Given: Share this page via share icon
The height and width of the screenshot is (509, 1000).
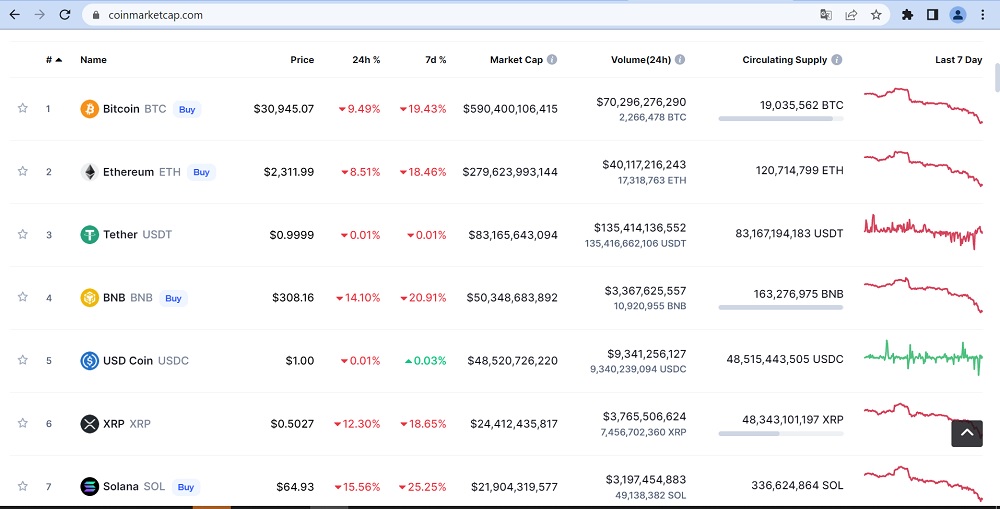Looking at the screenshot, I should coord(851,15).
